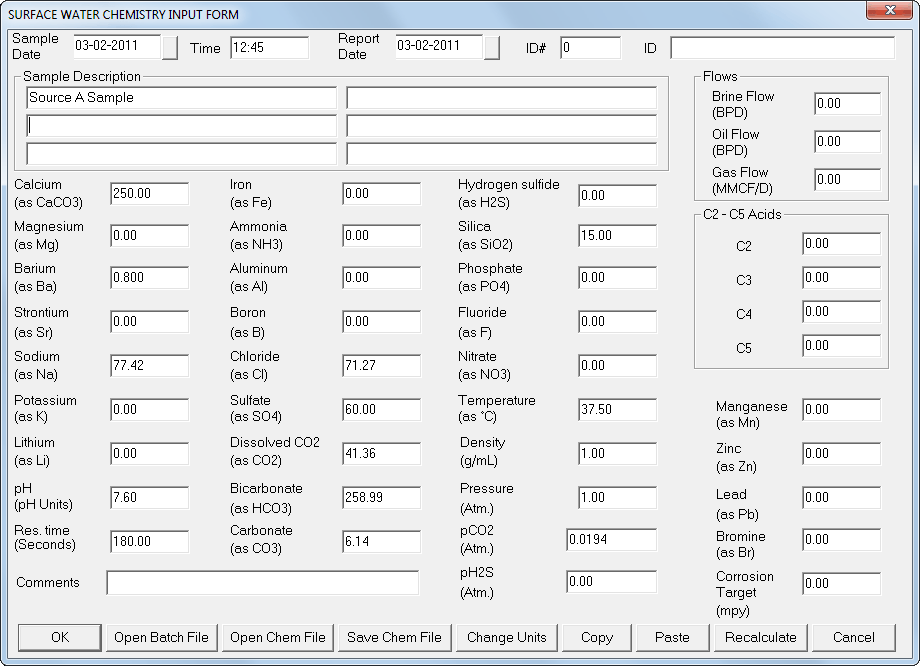The image size is (920, 666).
Task: Click Change Units button
Action: coord(506,637)
